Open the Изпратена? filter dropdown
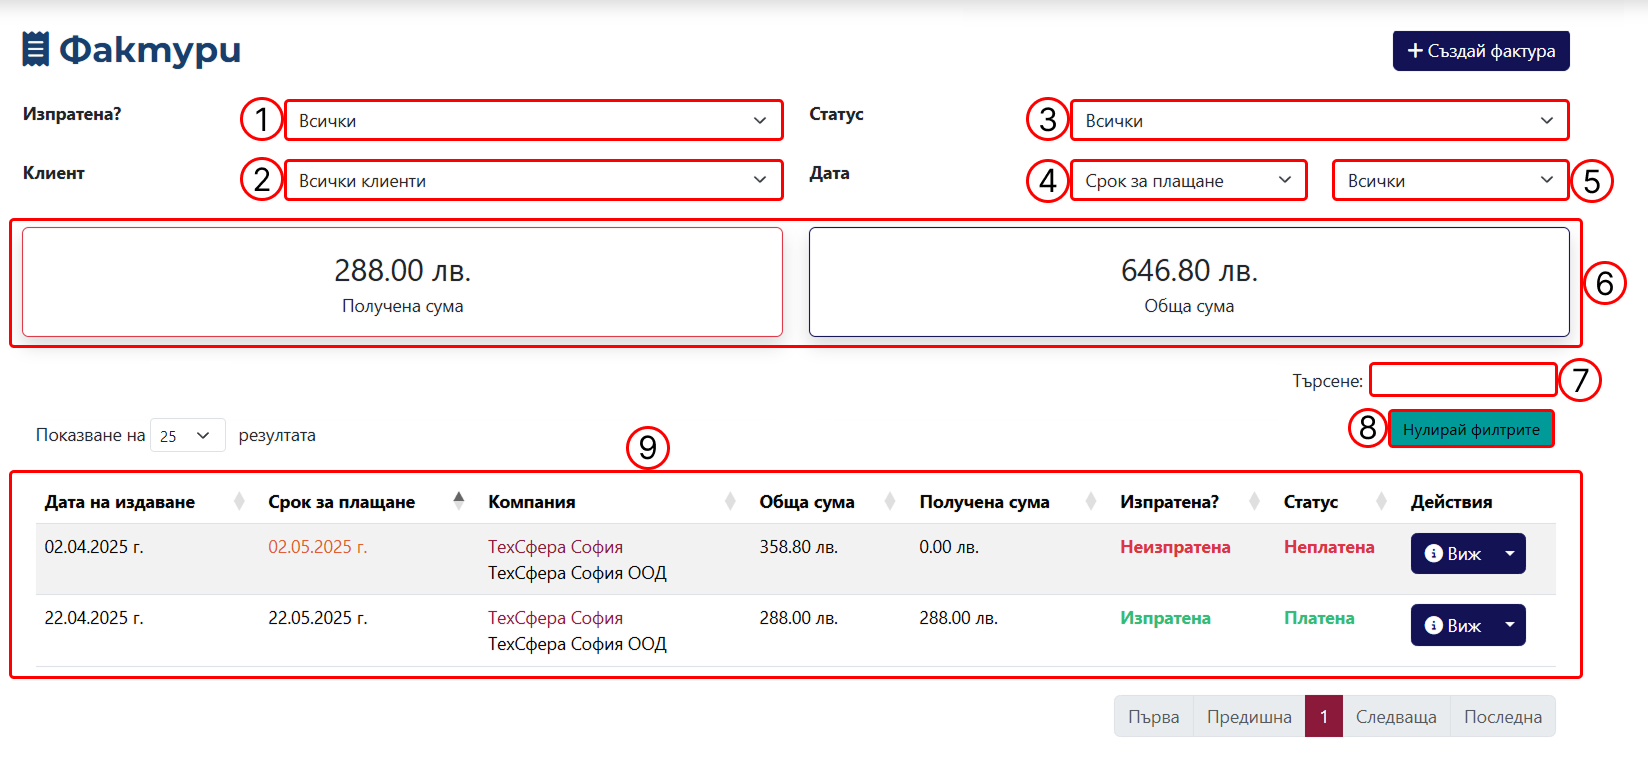The image size is (1648, 768). (x=534, y=120)
